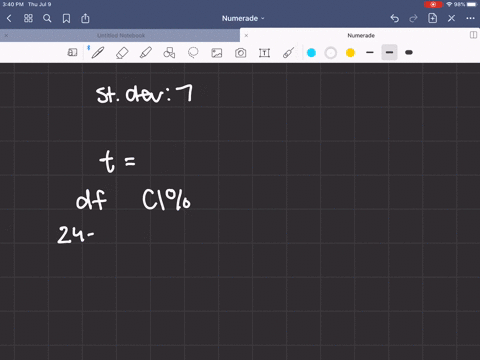Open the camera tool
Viewport: 480px width, 360px height.
pos(240,53)
